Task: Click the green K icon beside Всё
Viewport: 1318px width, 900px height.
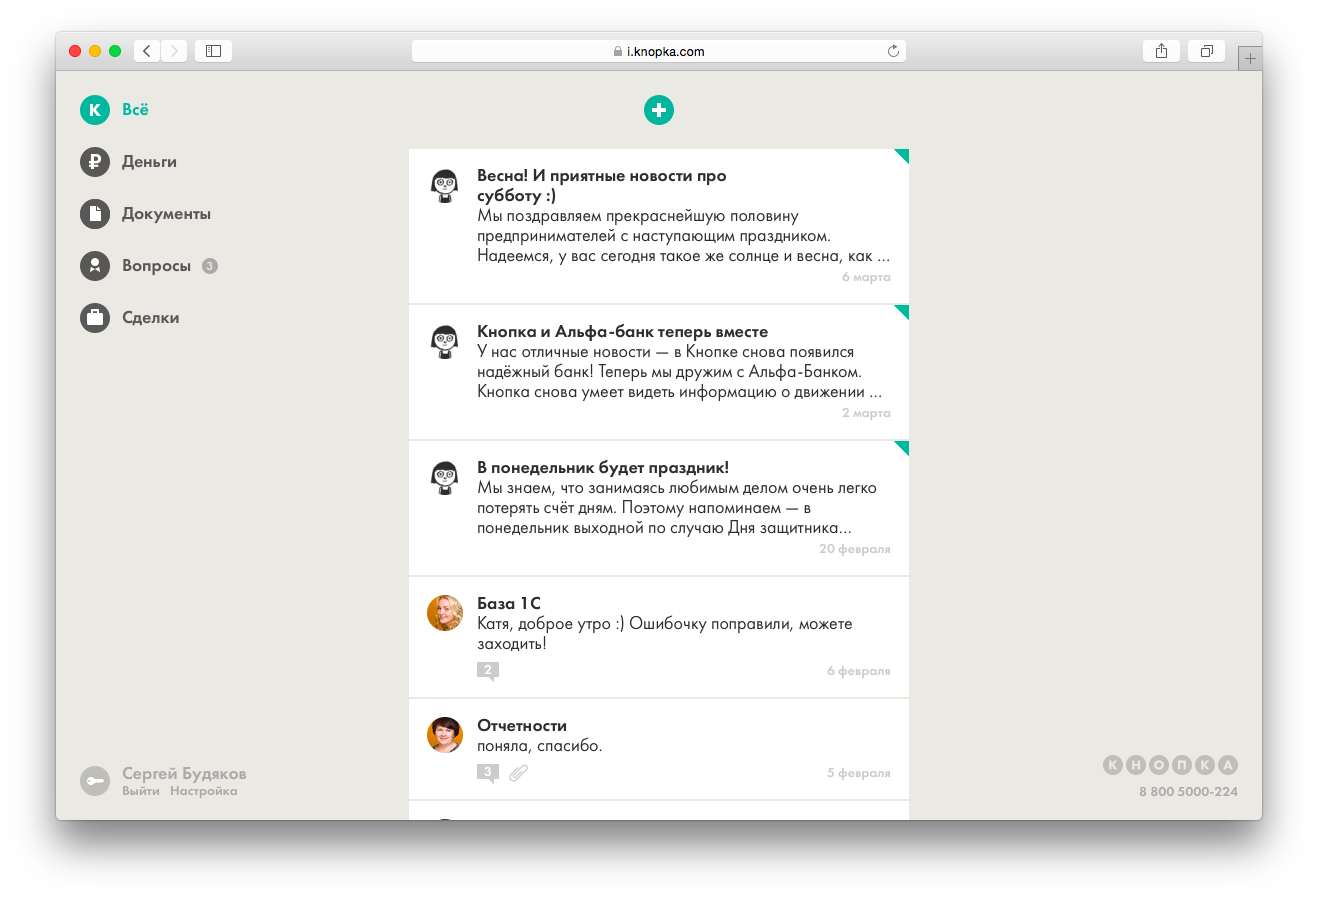Action: tap(95, 110)
